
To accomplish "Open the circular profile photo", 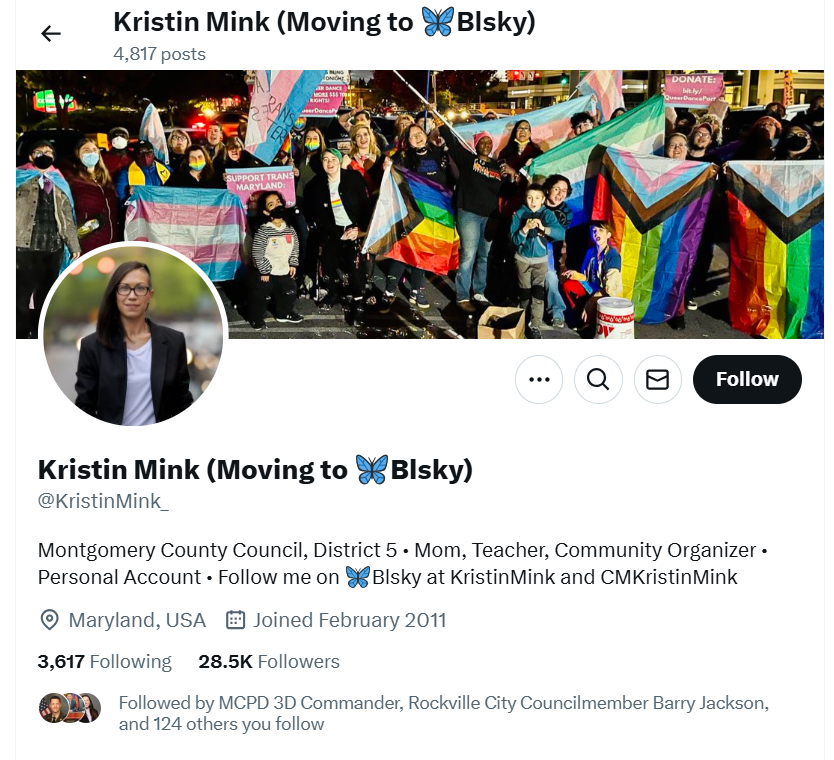I will [133, 336].
